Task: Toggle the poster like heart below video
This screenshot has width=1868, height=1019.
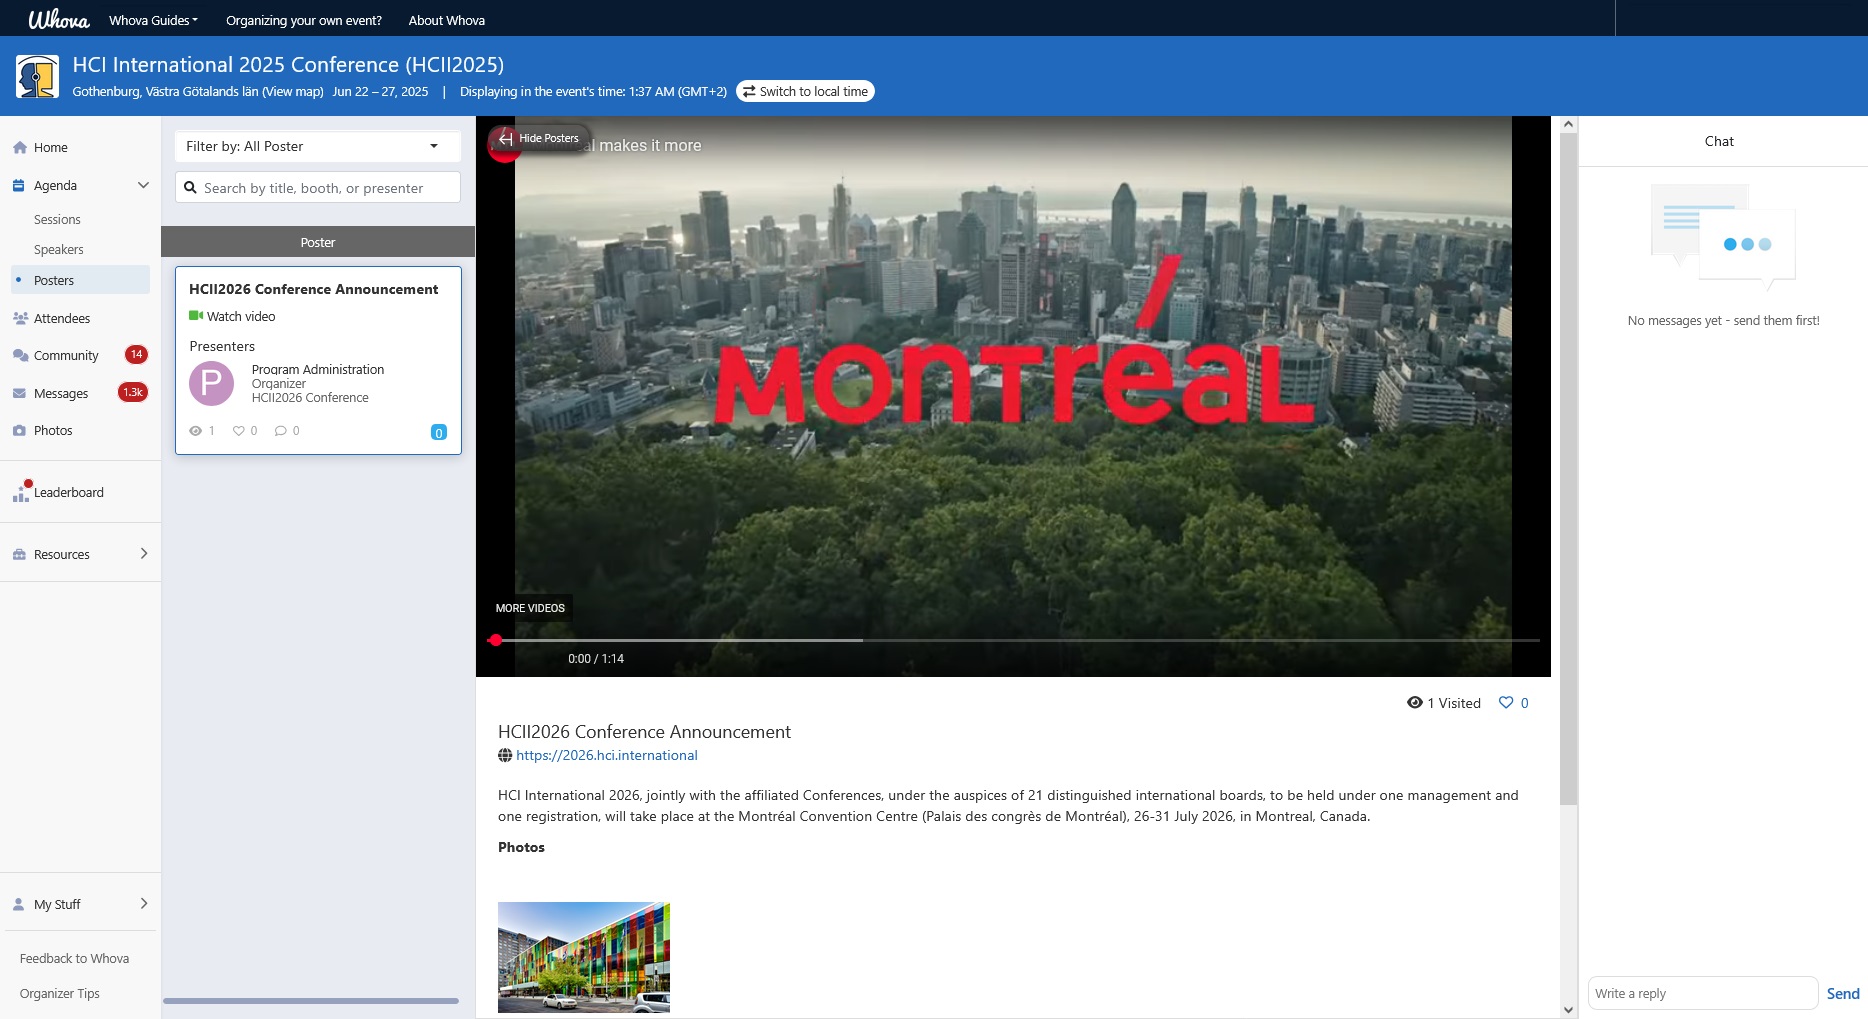Action: (1506, 703)
